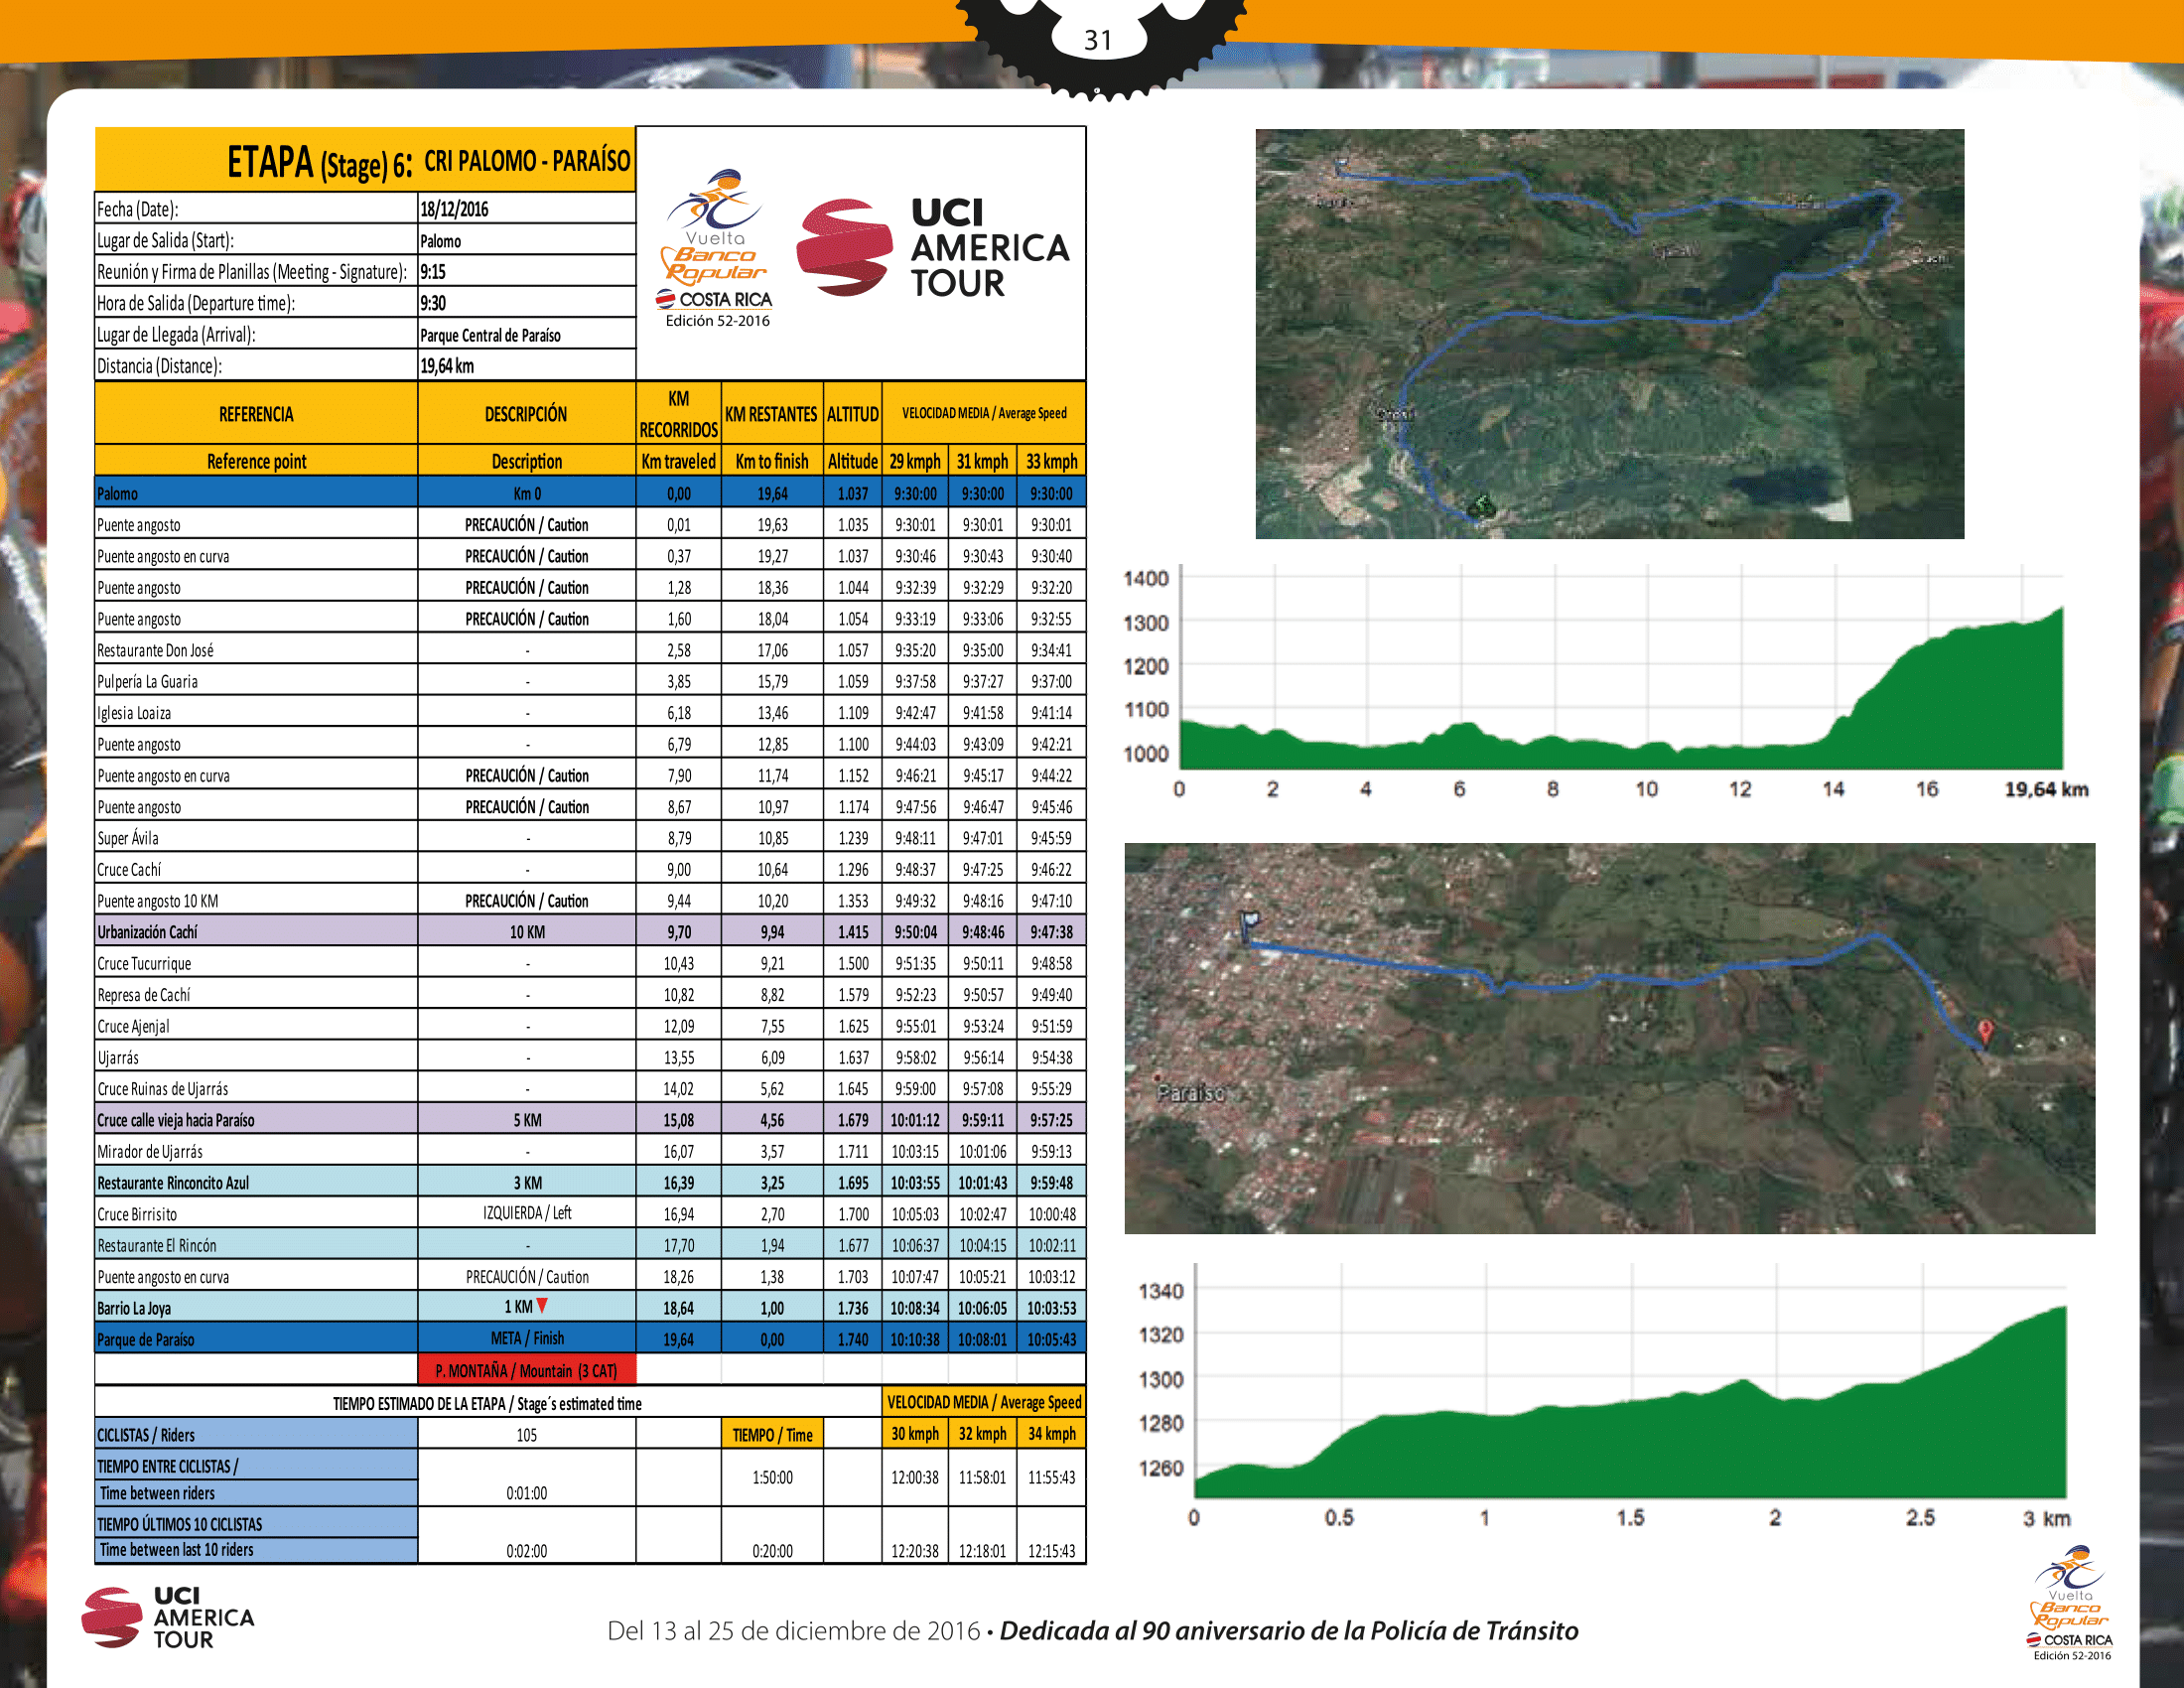This screenshot has height=1688, width=2184.
Task: Click the 'META / Finish' cell
Action: click(526, 1338)
